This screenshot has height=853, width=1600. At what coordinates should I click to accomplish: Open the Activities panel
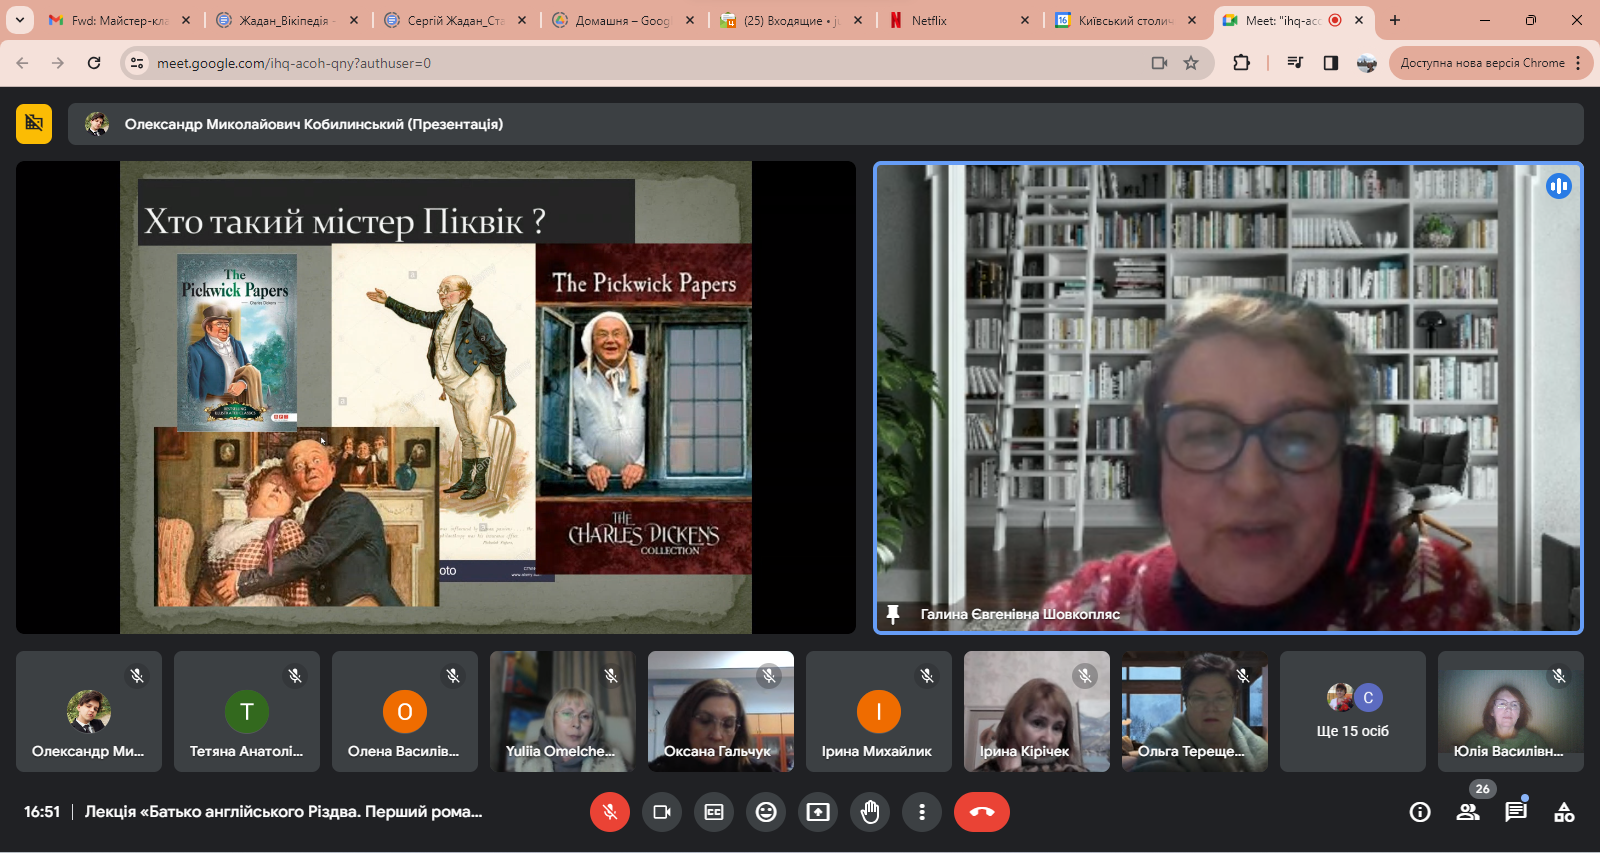1564,812
